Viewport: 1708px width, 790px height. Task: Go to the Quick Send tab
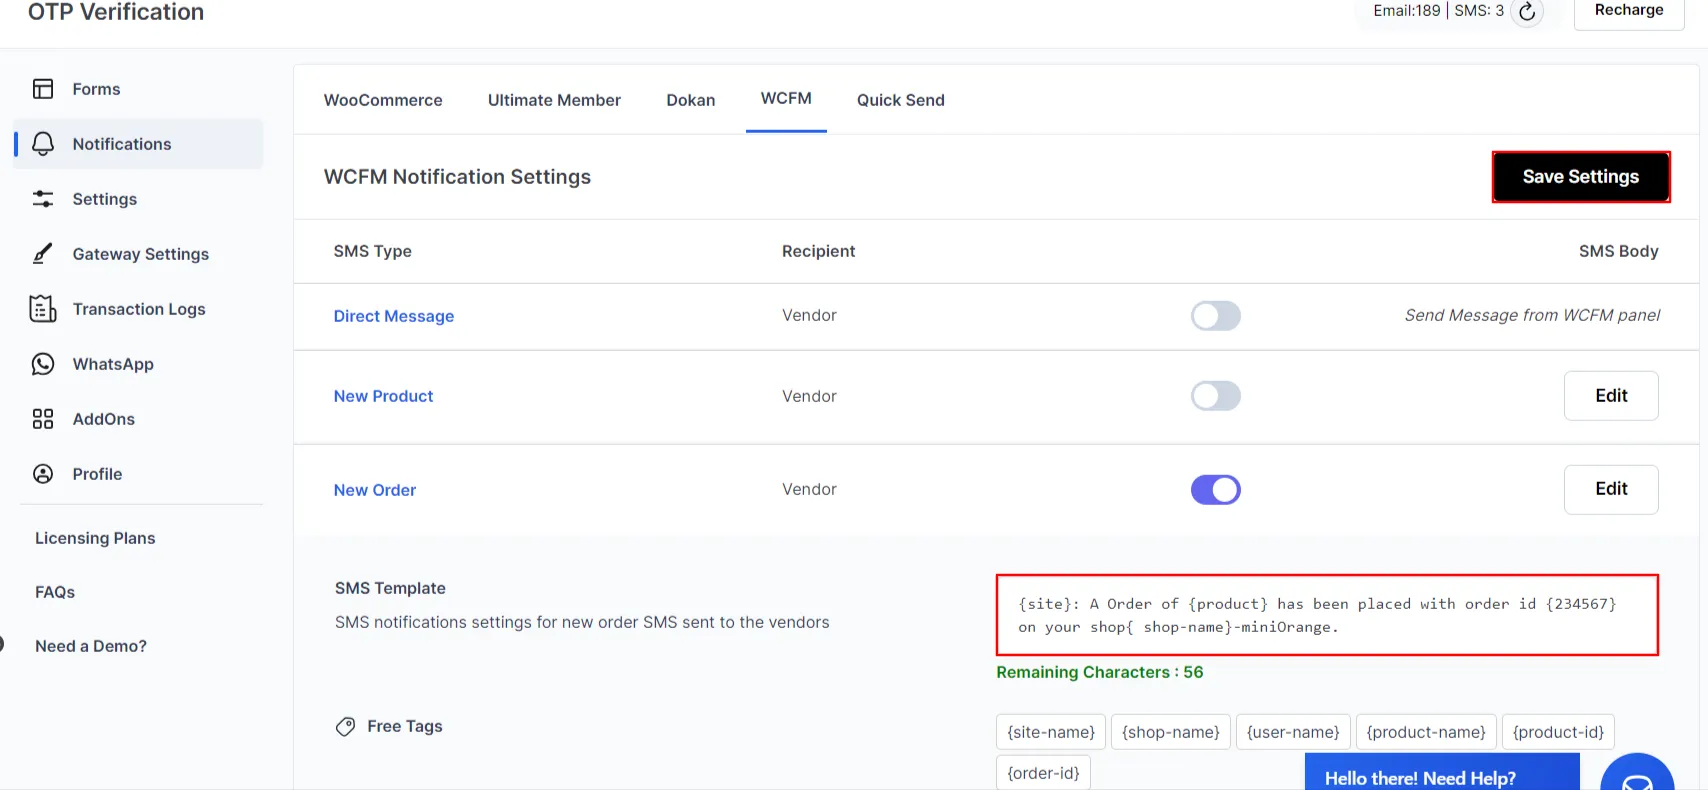(901, 100)
